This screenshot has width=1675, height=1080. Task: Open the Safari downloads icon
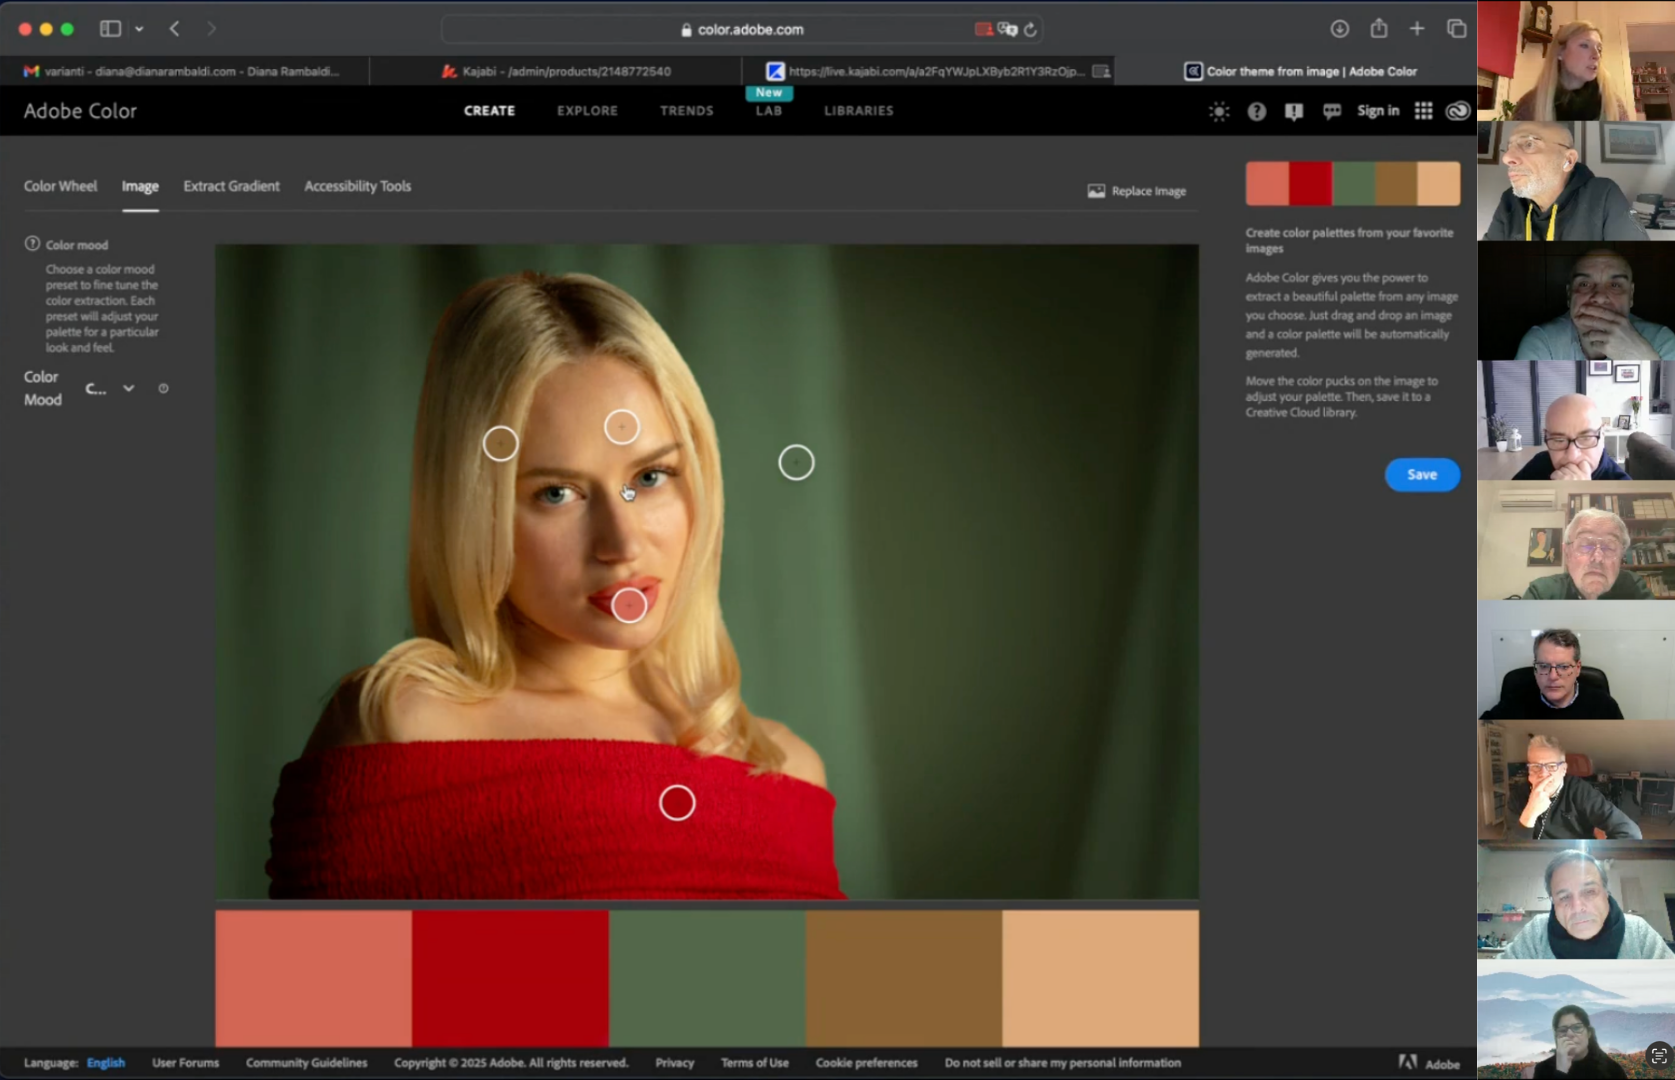[x=1339, y=29]
